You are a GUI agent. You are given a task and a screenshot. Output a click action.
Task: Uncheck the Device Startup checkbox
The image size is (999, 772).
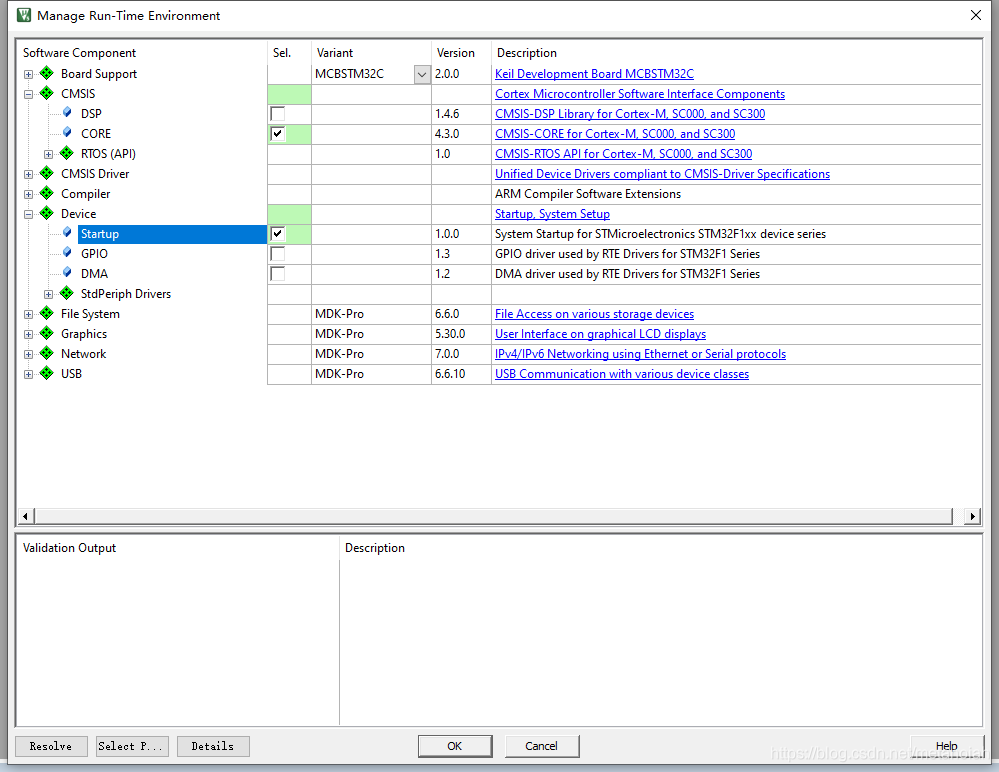278,234
